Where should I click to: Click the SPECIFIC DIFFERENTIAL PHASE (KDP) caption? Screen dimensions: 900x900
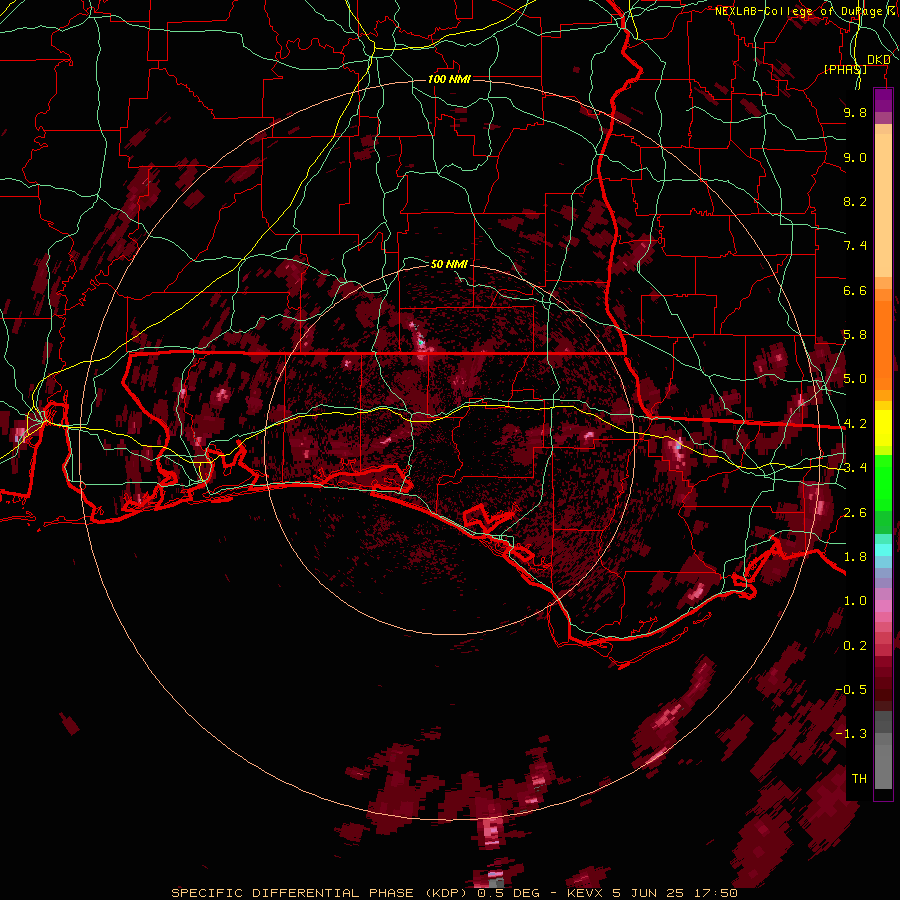tap(319, 893)
